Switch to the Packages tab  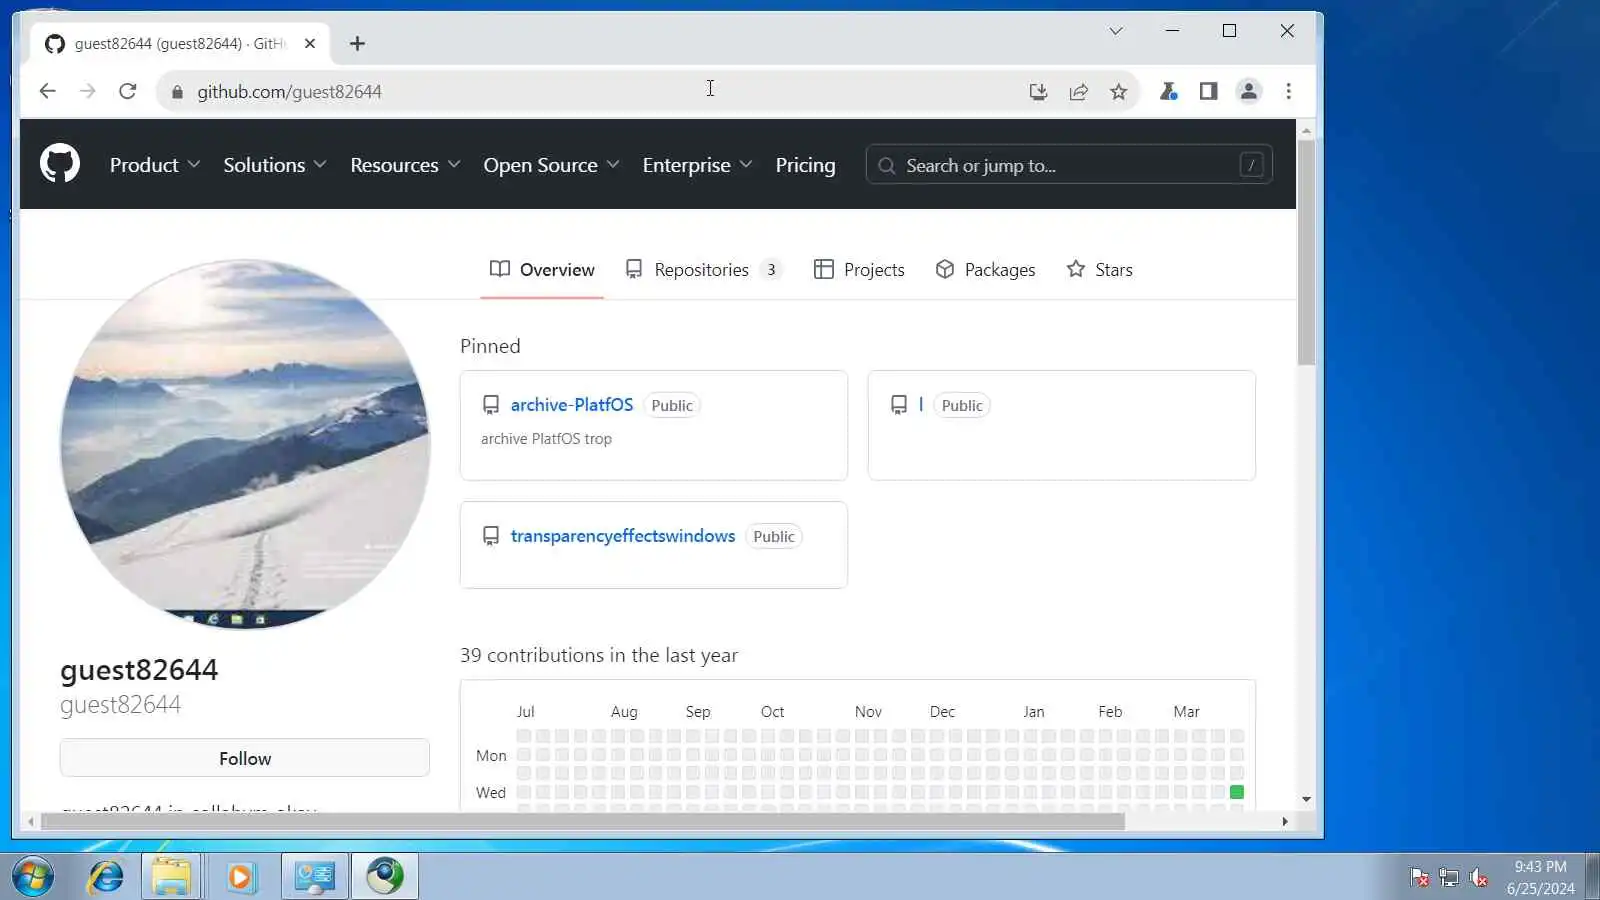985,269
